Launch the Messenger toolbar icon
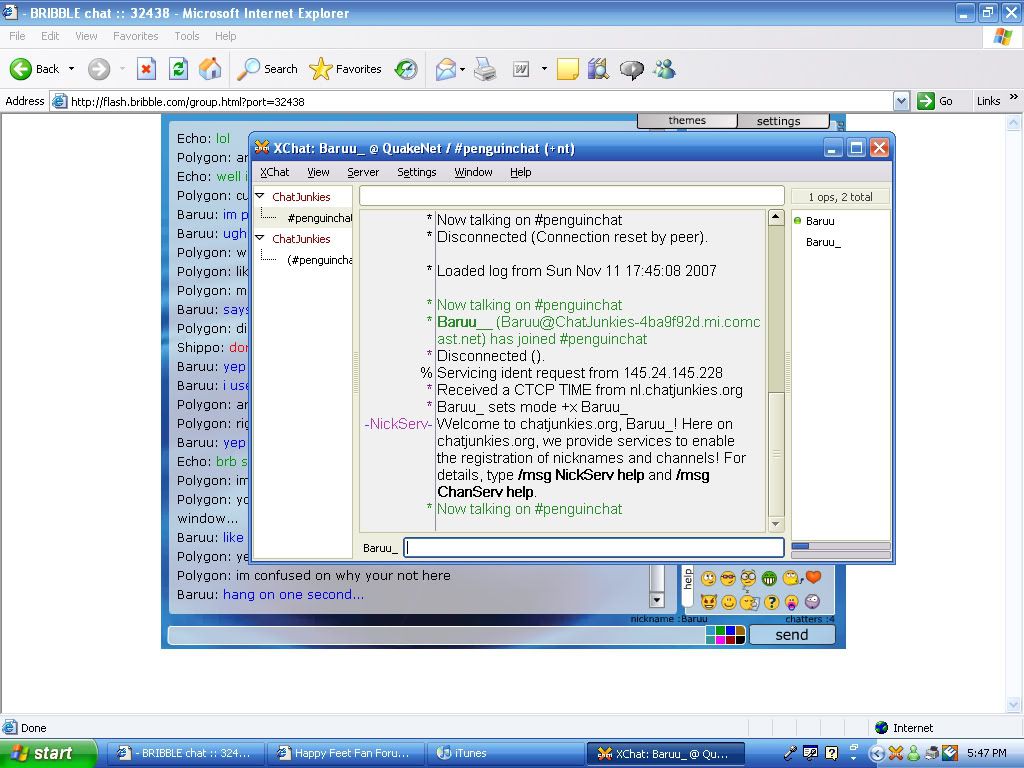Screen dimensions: 1024x768 [664, 69]
